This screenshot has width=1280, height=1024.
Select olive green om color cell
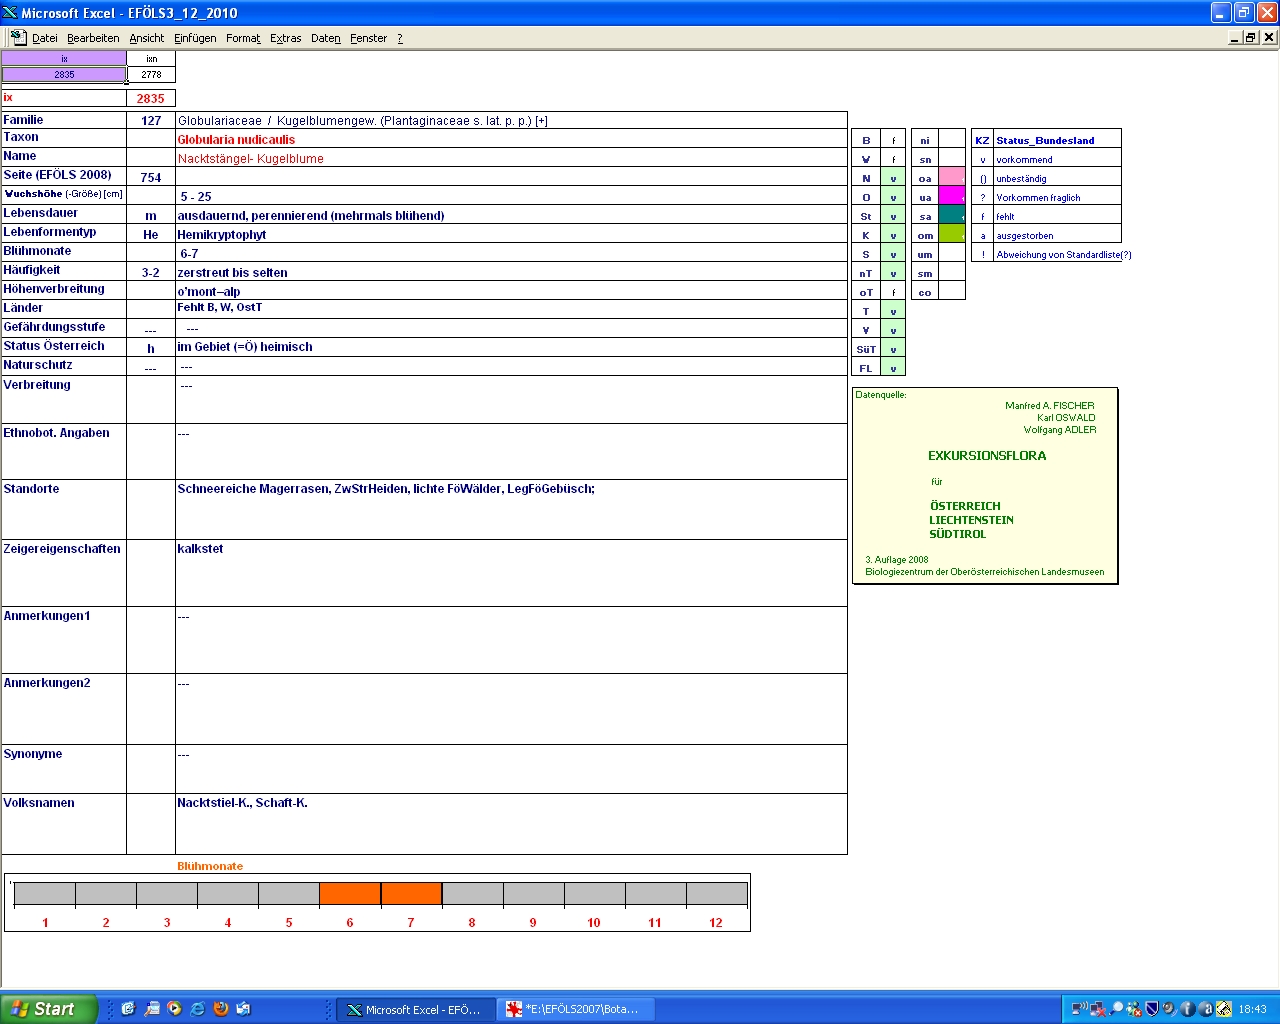click(951, 235)
